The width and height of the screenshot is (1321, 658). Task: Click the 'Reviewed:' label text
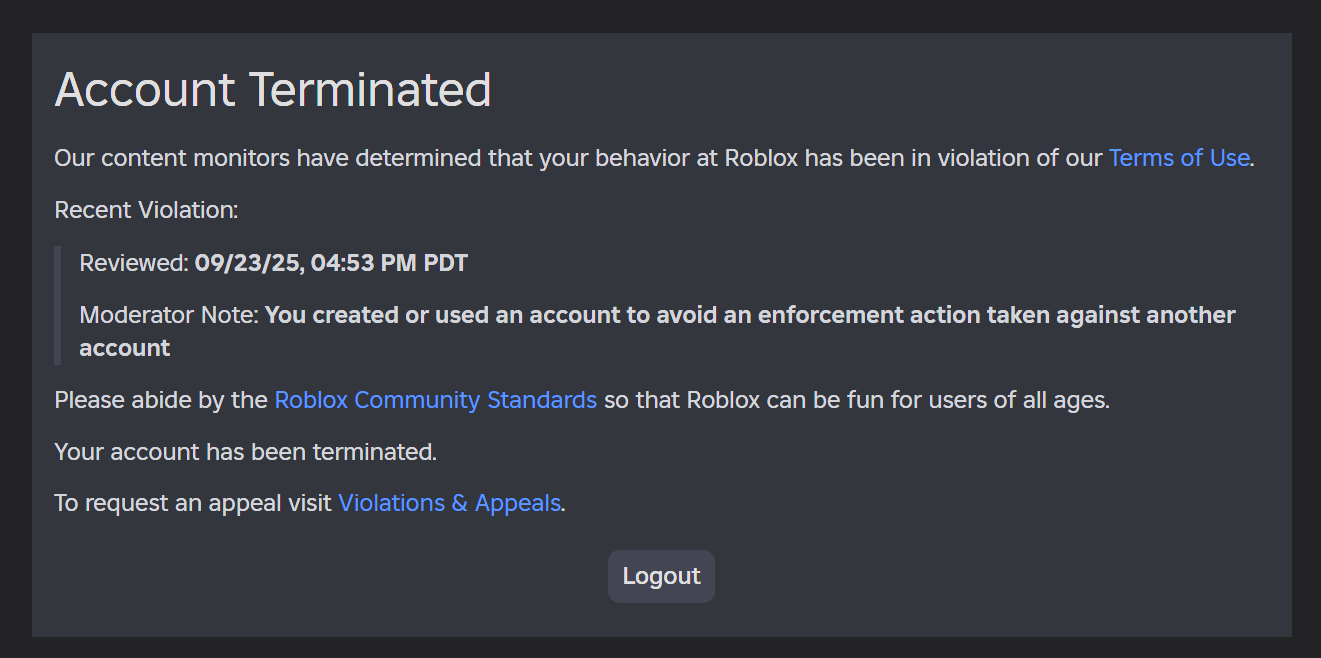(x=133, y=263)
